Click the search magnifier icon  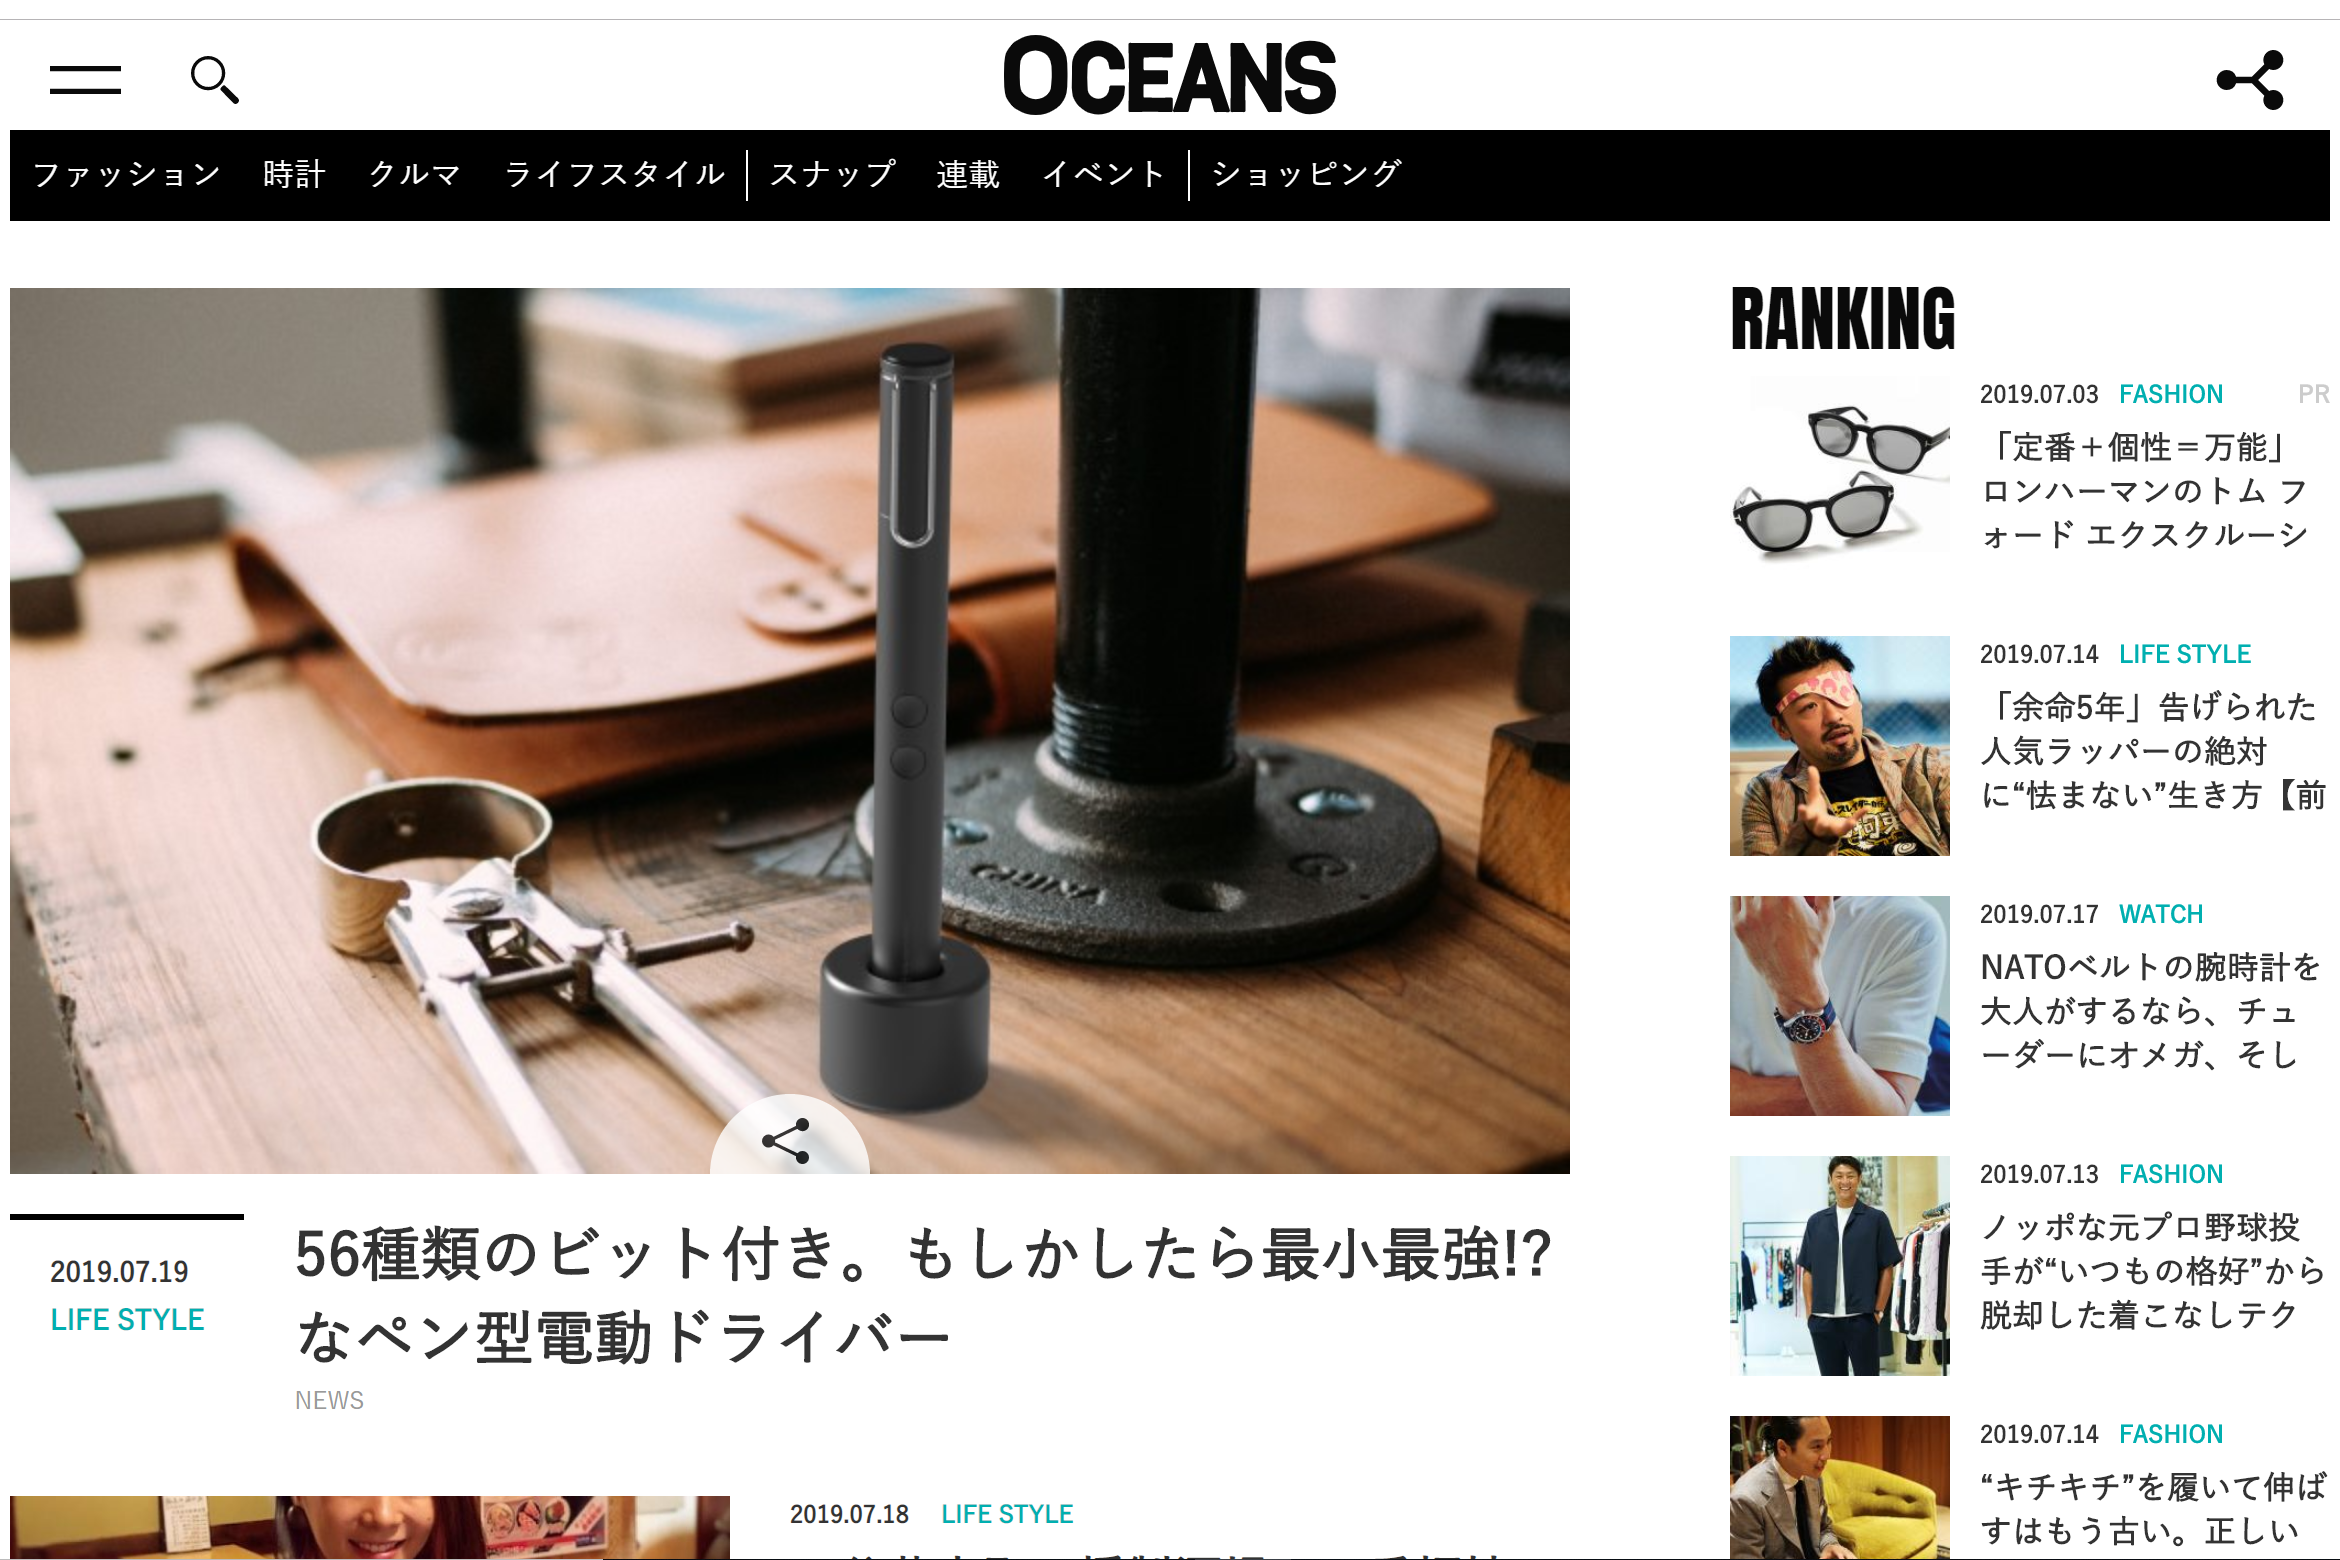click(214, 80)
